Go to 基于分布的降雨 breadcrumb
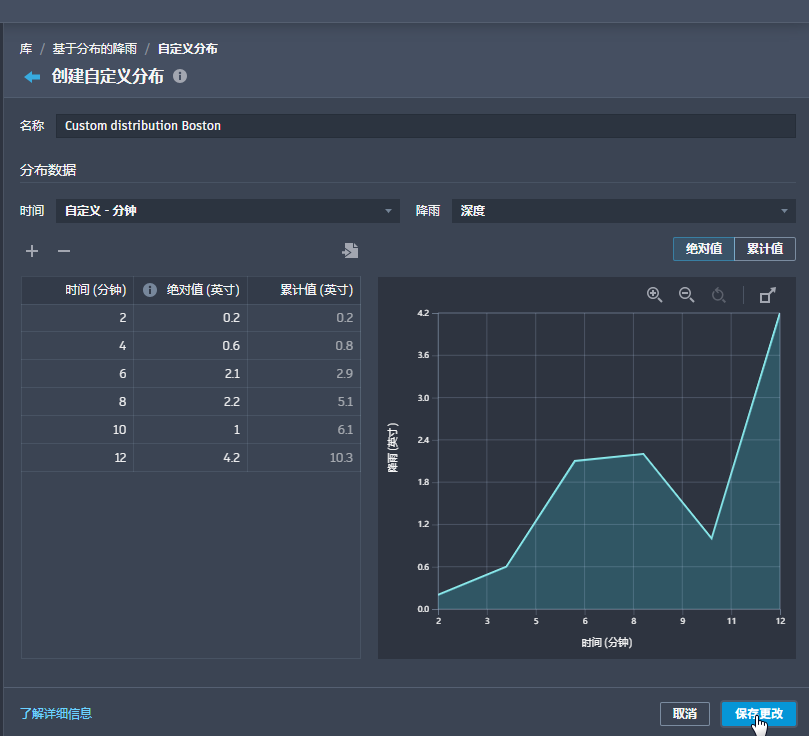This screenshot has height=736, width=810. click(95, 49)
